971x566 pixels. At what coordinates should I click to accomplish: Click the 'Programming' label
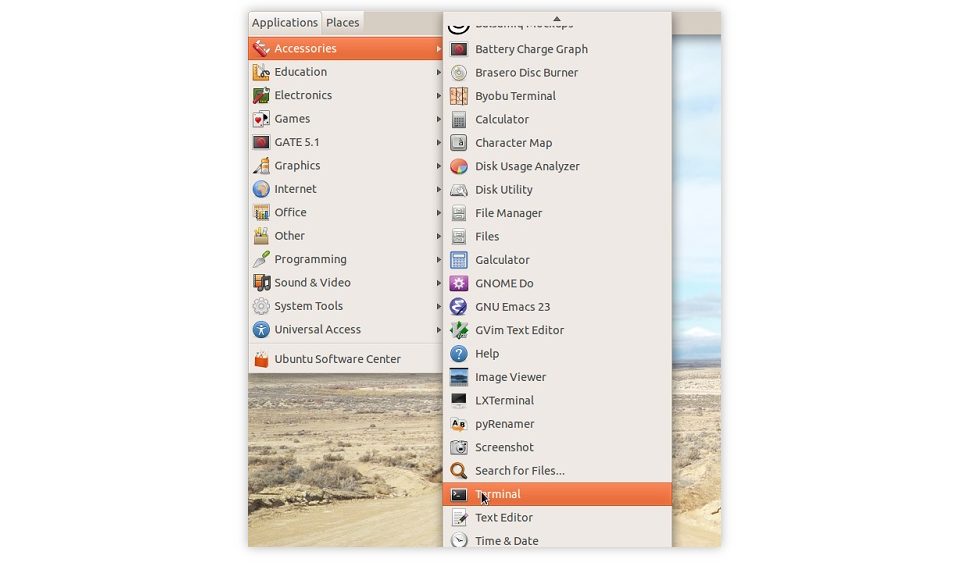click(x=310, y=259)
